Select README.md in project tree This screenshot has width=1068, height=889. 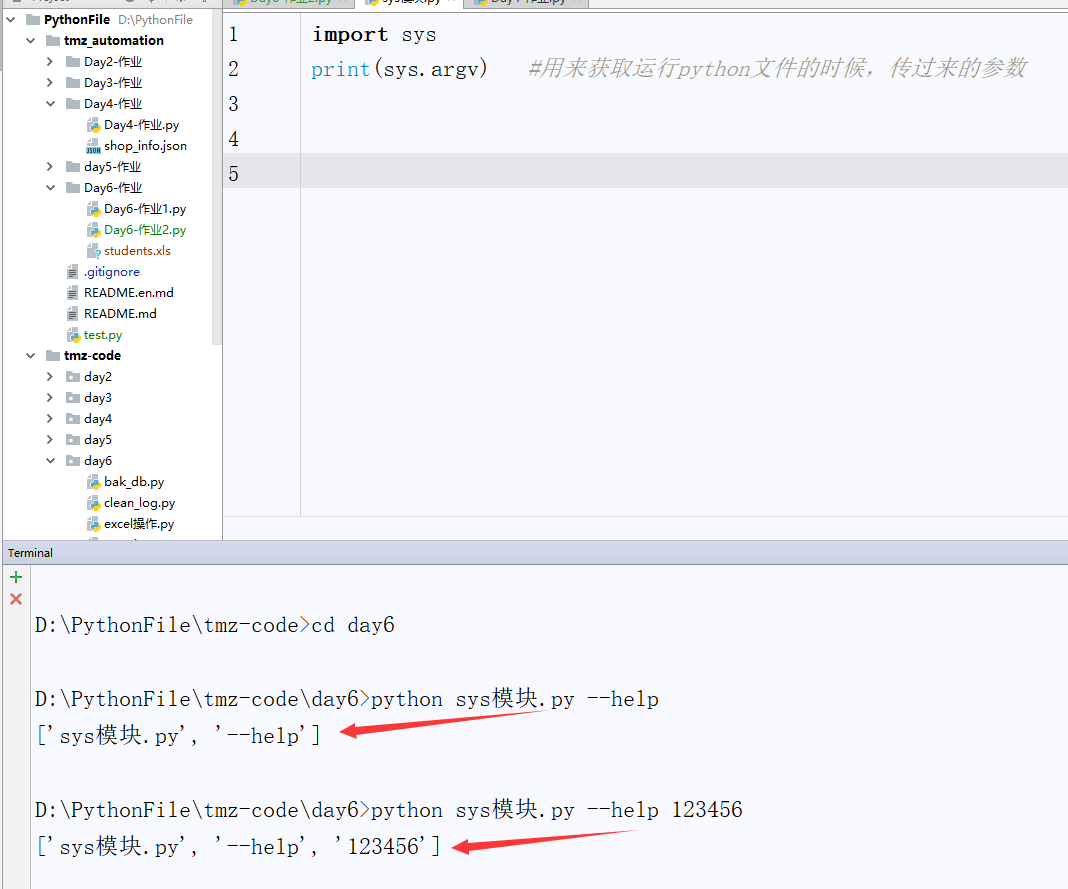120,314
